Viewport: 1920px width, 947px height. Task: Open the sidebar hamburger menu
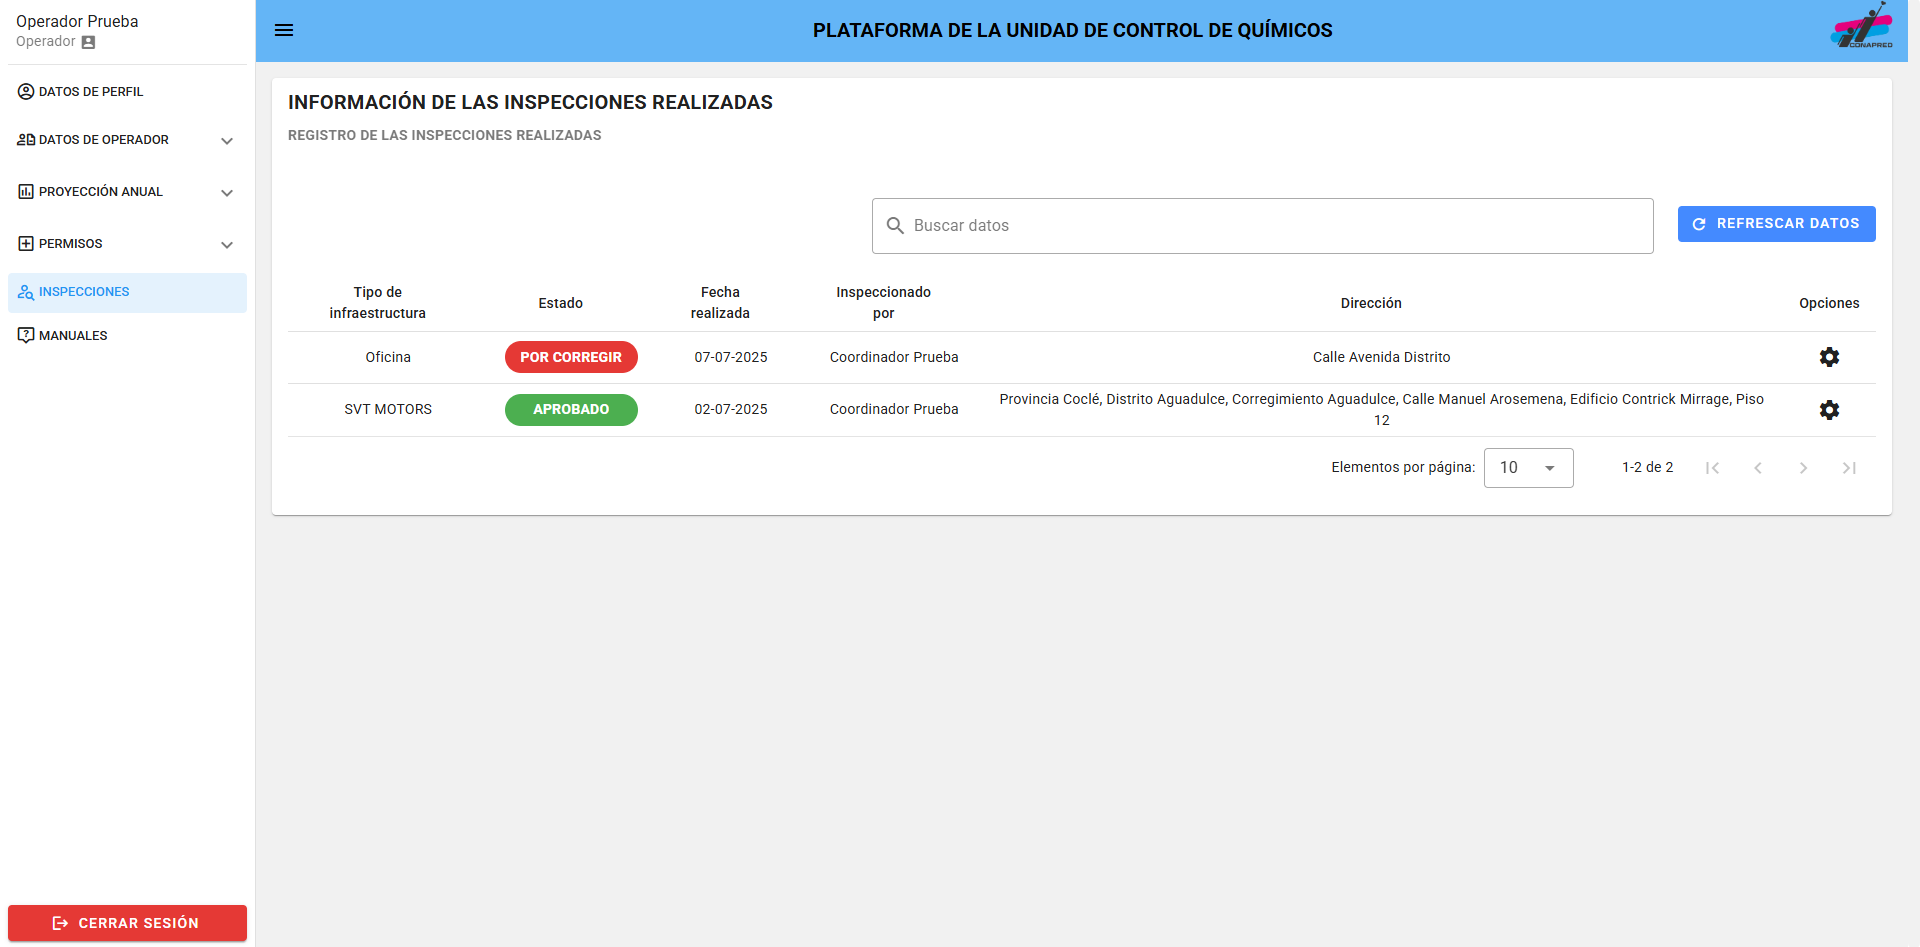click(284, 30)
